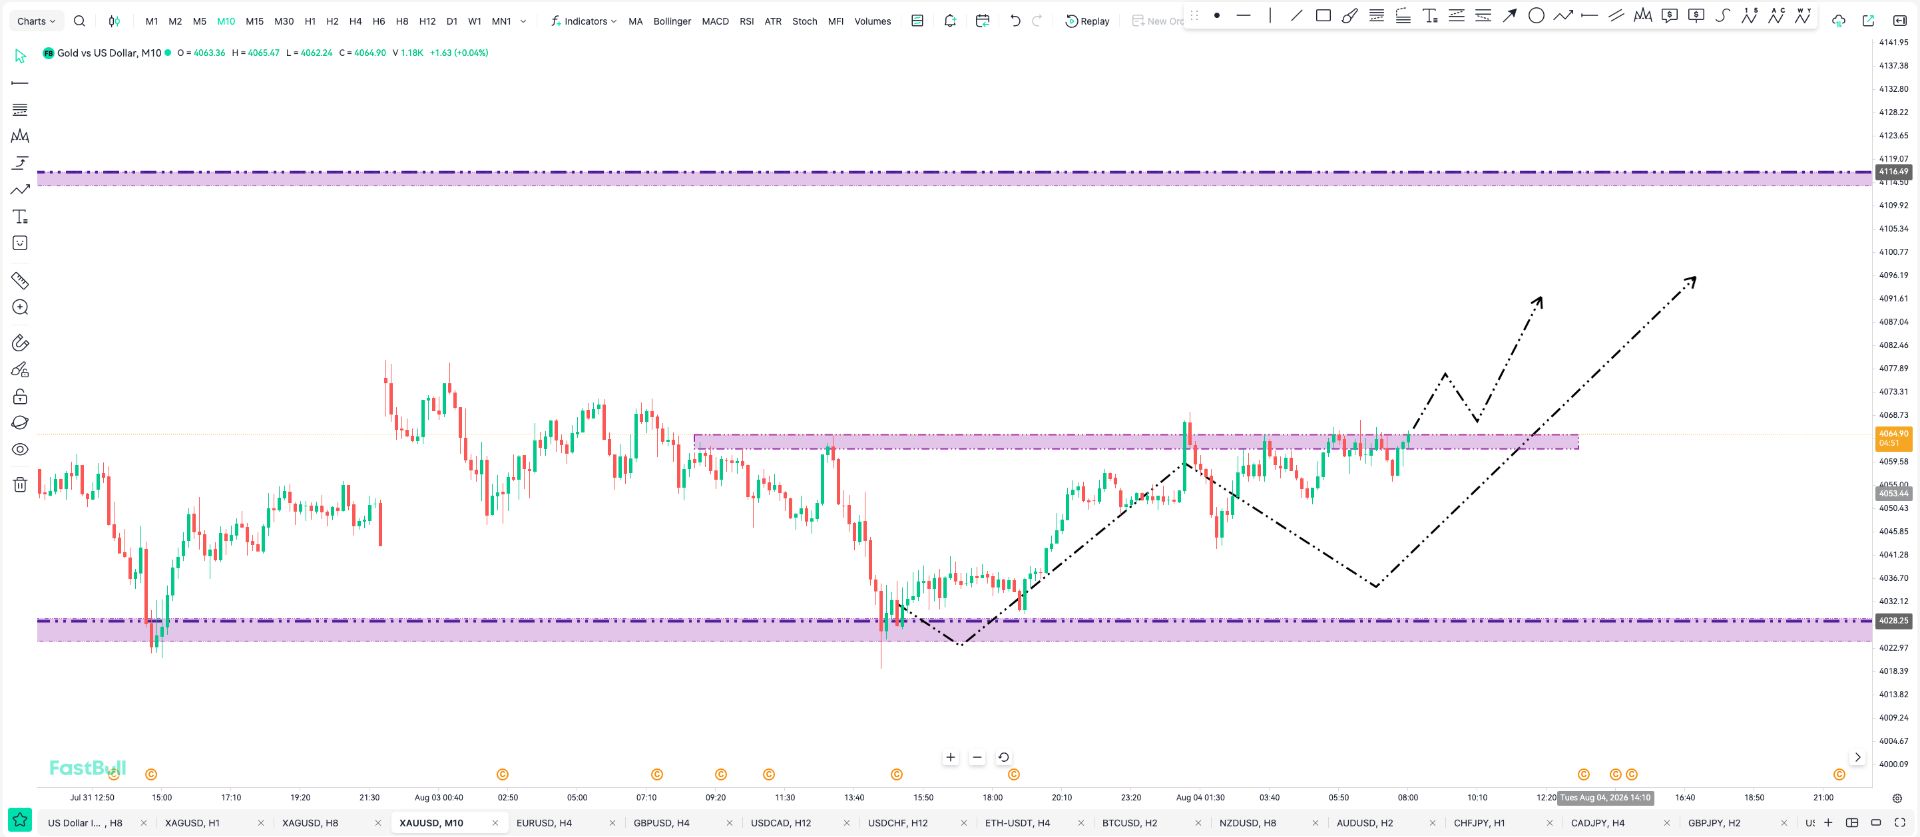The image size is (1920, 837).
Task: Toggle drawings visibility eye icon
Action: [20, 450]
